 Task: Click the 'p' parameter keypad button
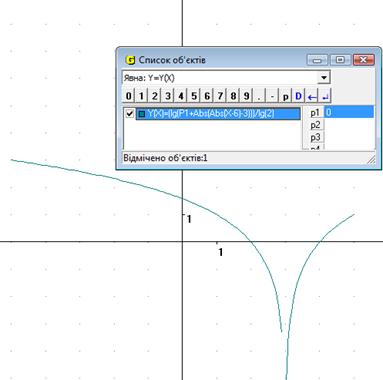pos(285,96)
